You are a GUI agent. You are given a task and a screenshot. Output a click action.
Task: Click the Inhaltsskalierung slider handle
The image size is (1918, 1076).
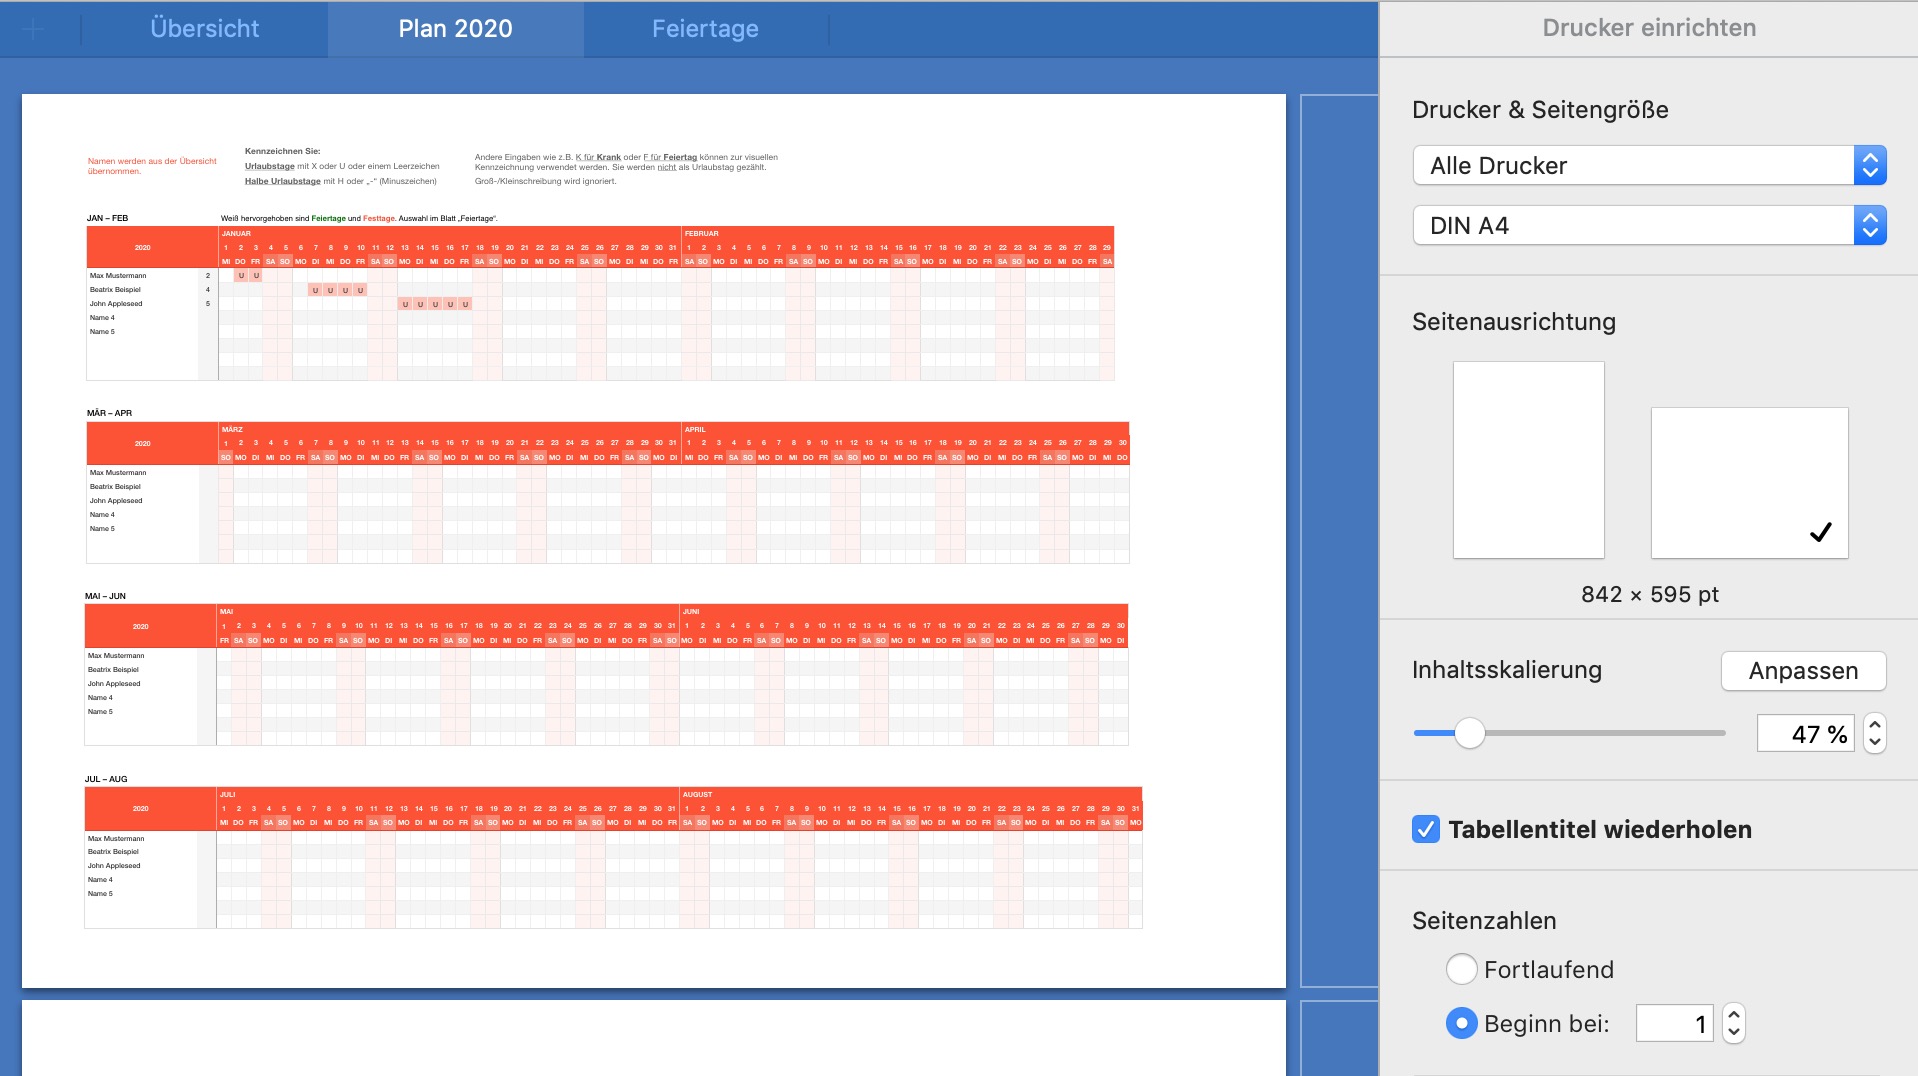[1469, 733]
